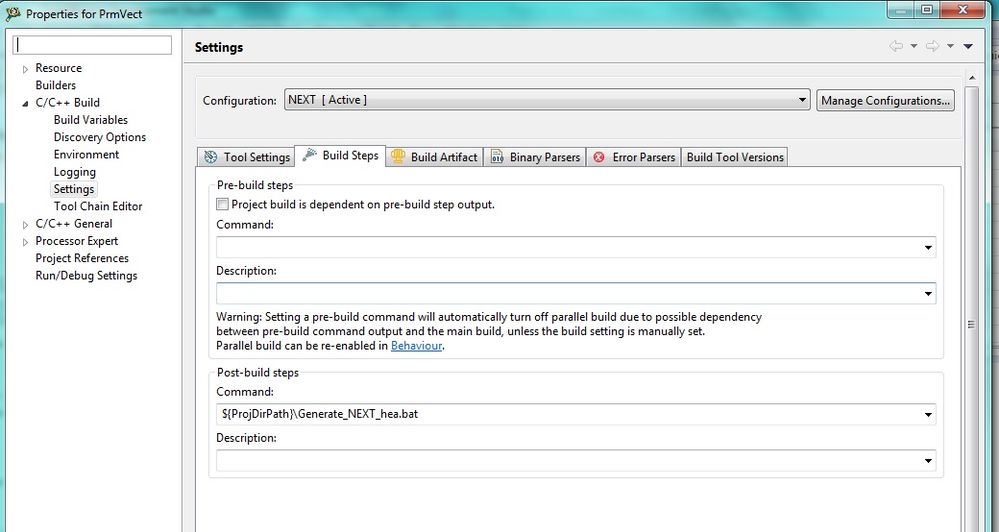Open the view menu triangle in Settings header
The height and width of the screenshot is (532, 999).
click(968, 47)
